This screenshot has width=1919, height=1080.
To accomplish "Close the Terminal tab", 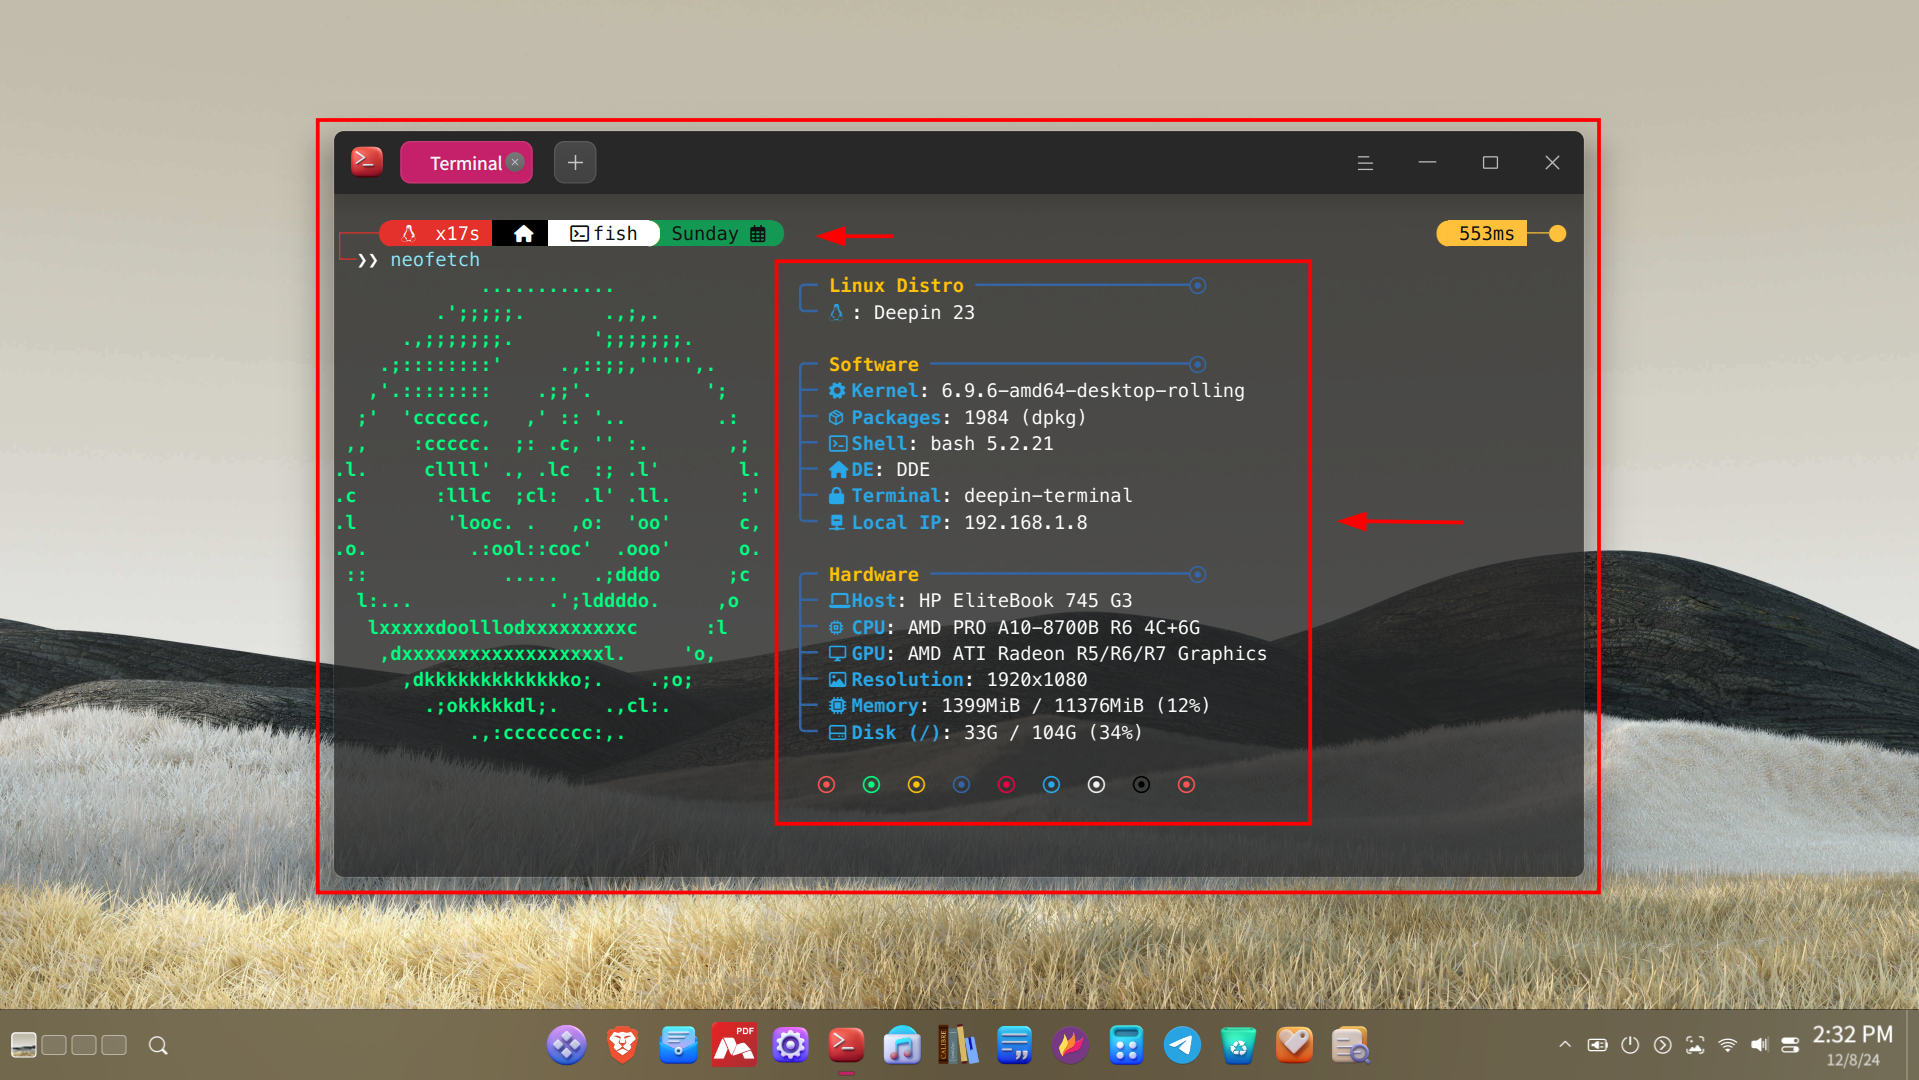I will [x=515, y=162].
